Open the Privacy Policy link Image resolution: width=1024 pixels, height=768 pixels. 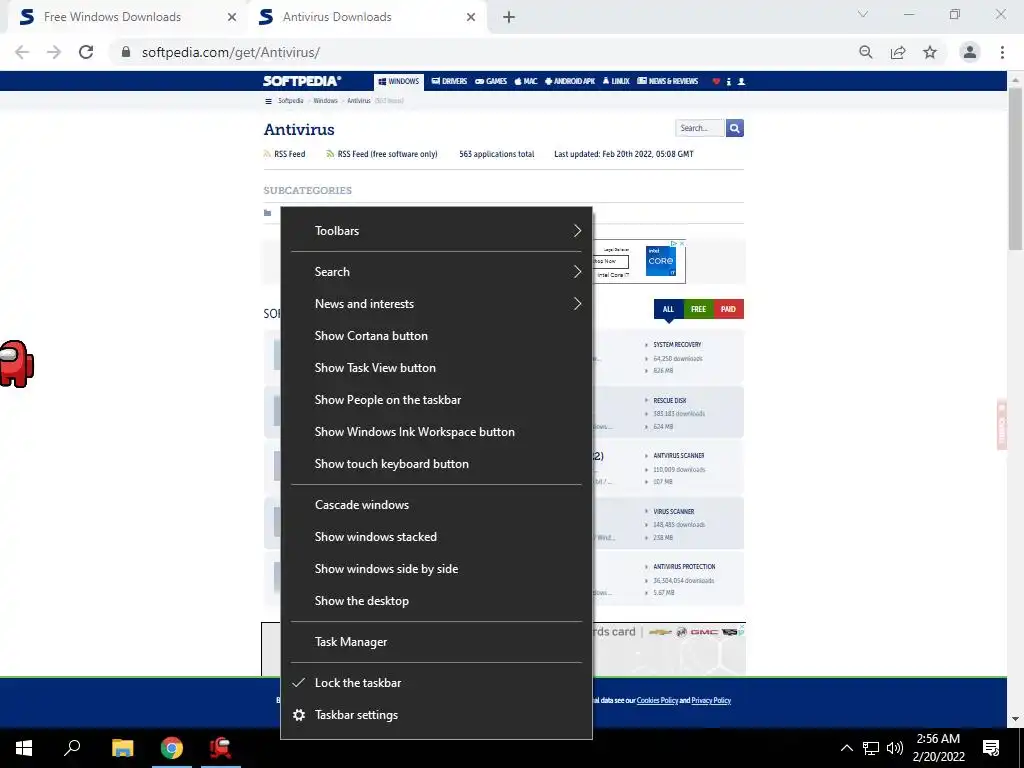(711, 700)
